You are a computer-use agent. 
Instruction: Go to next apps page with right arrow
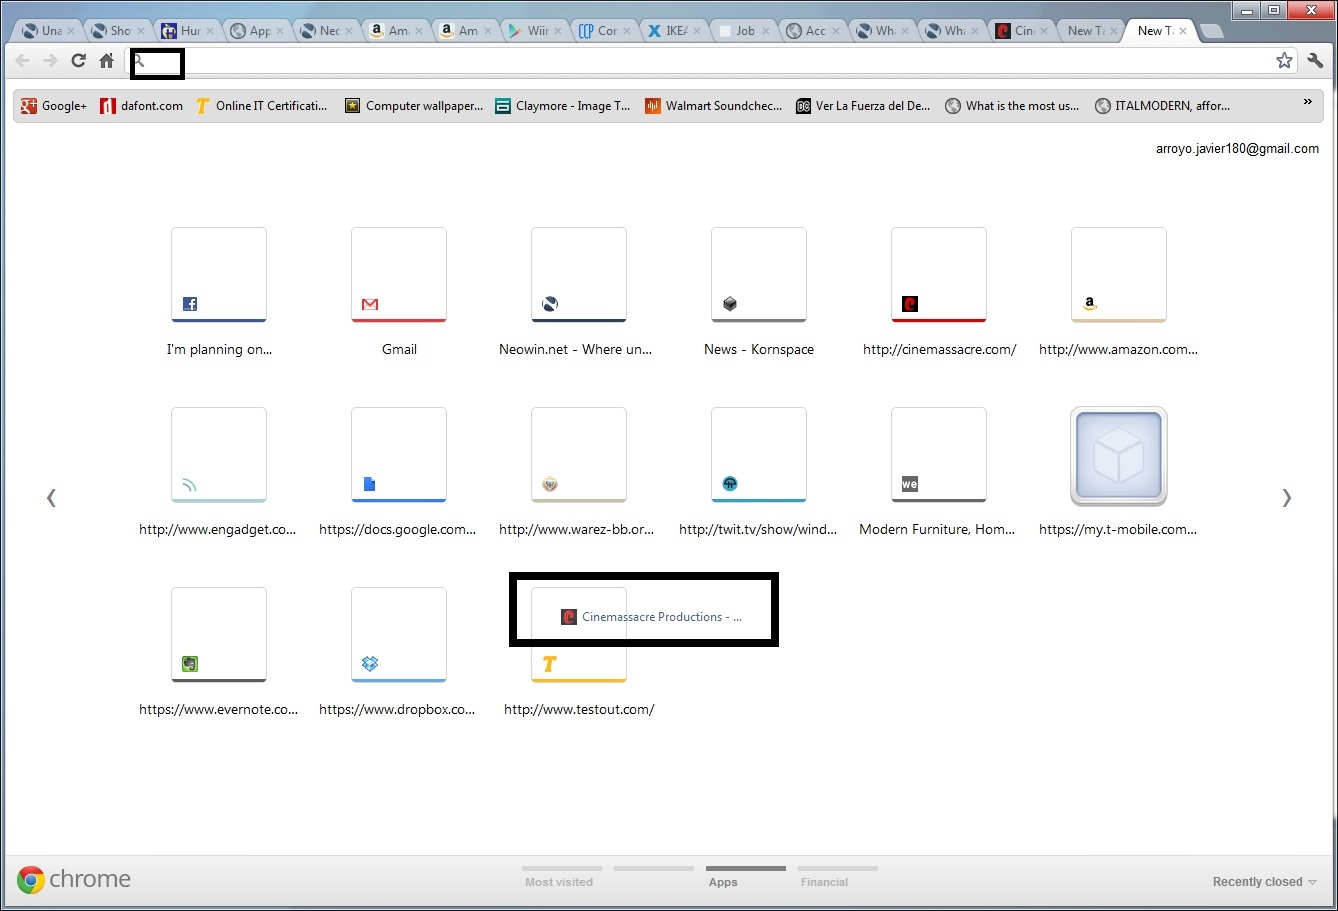(1287, 497)
